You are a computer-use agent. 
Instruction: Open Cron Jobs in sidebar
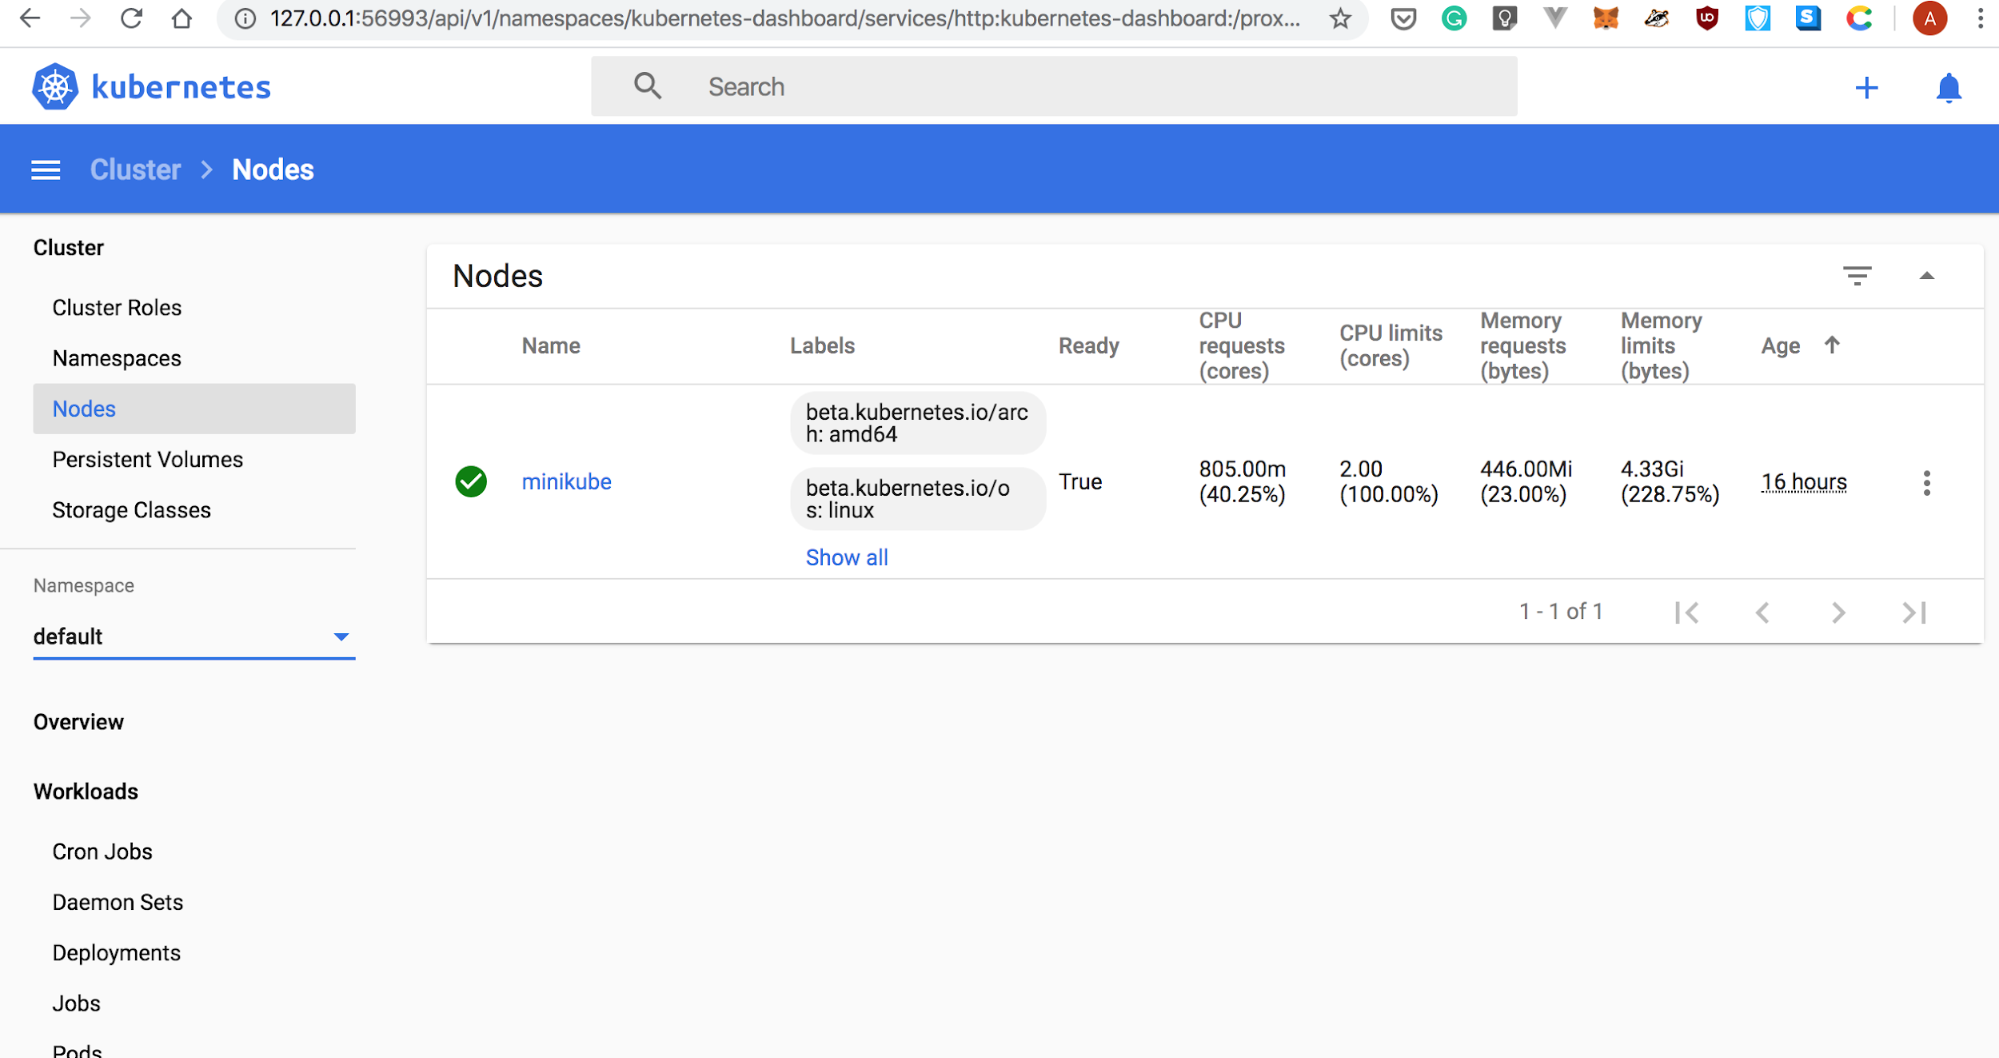tap(102, 852)
